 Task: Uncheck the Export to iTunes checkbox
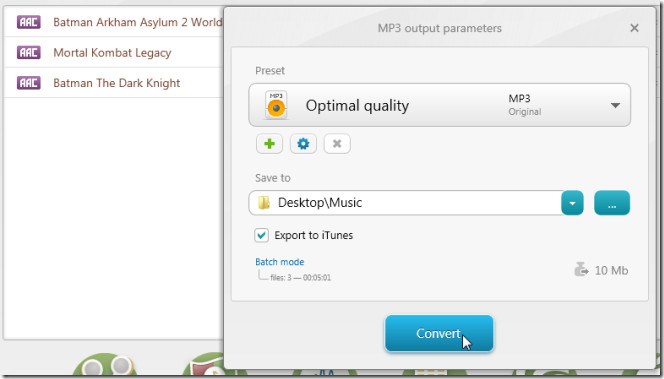[x=261, y=235]
